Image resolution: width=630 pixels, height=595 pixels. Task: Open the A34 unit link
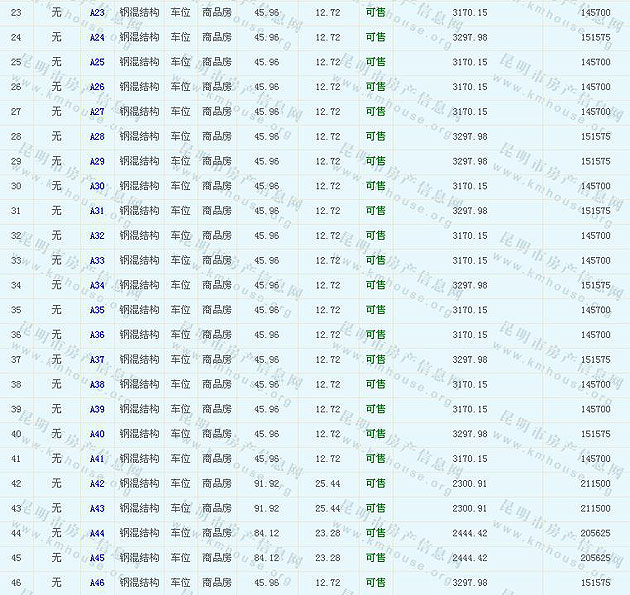pos(97,285)
